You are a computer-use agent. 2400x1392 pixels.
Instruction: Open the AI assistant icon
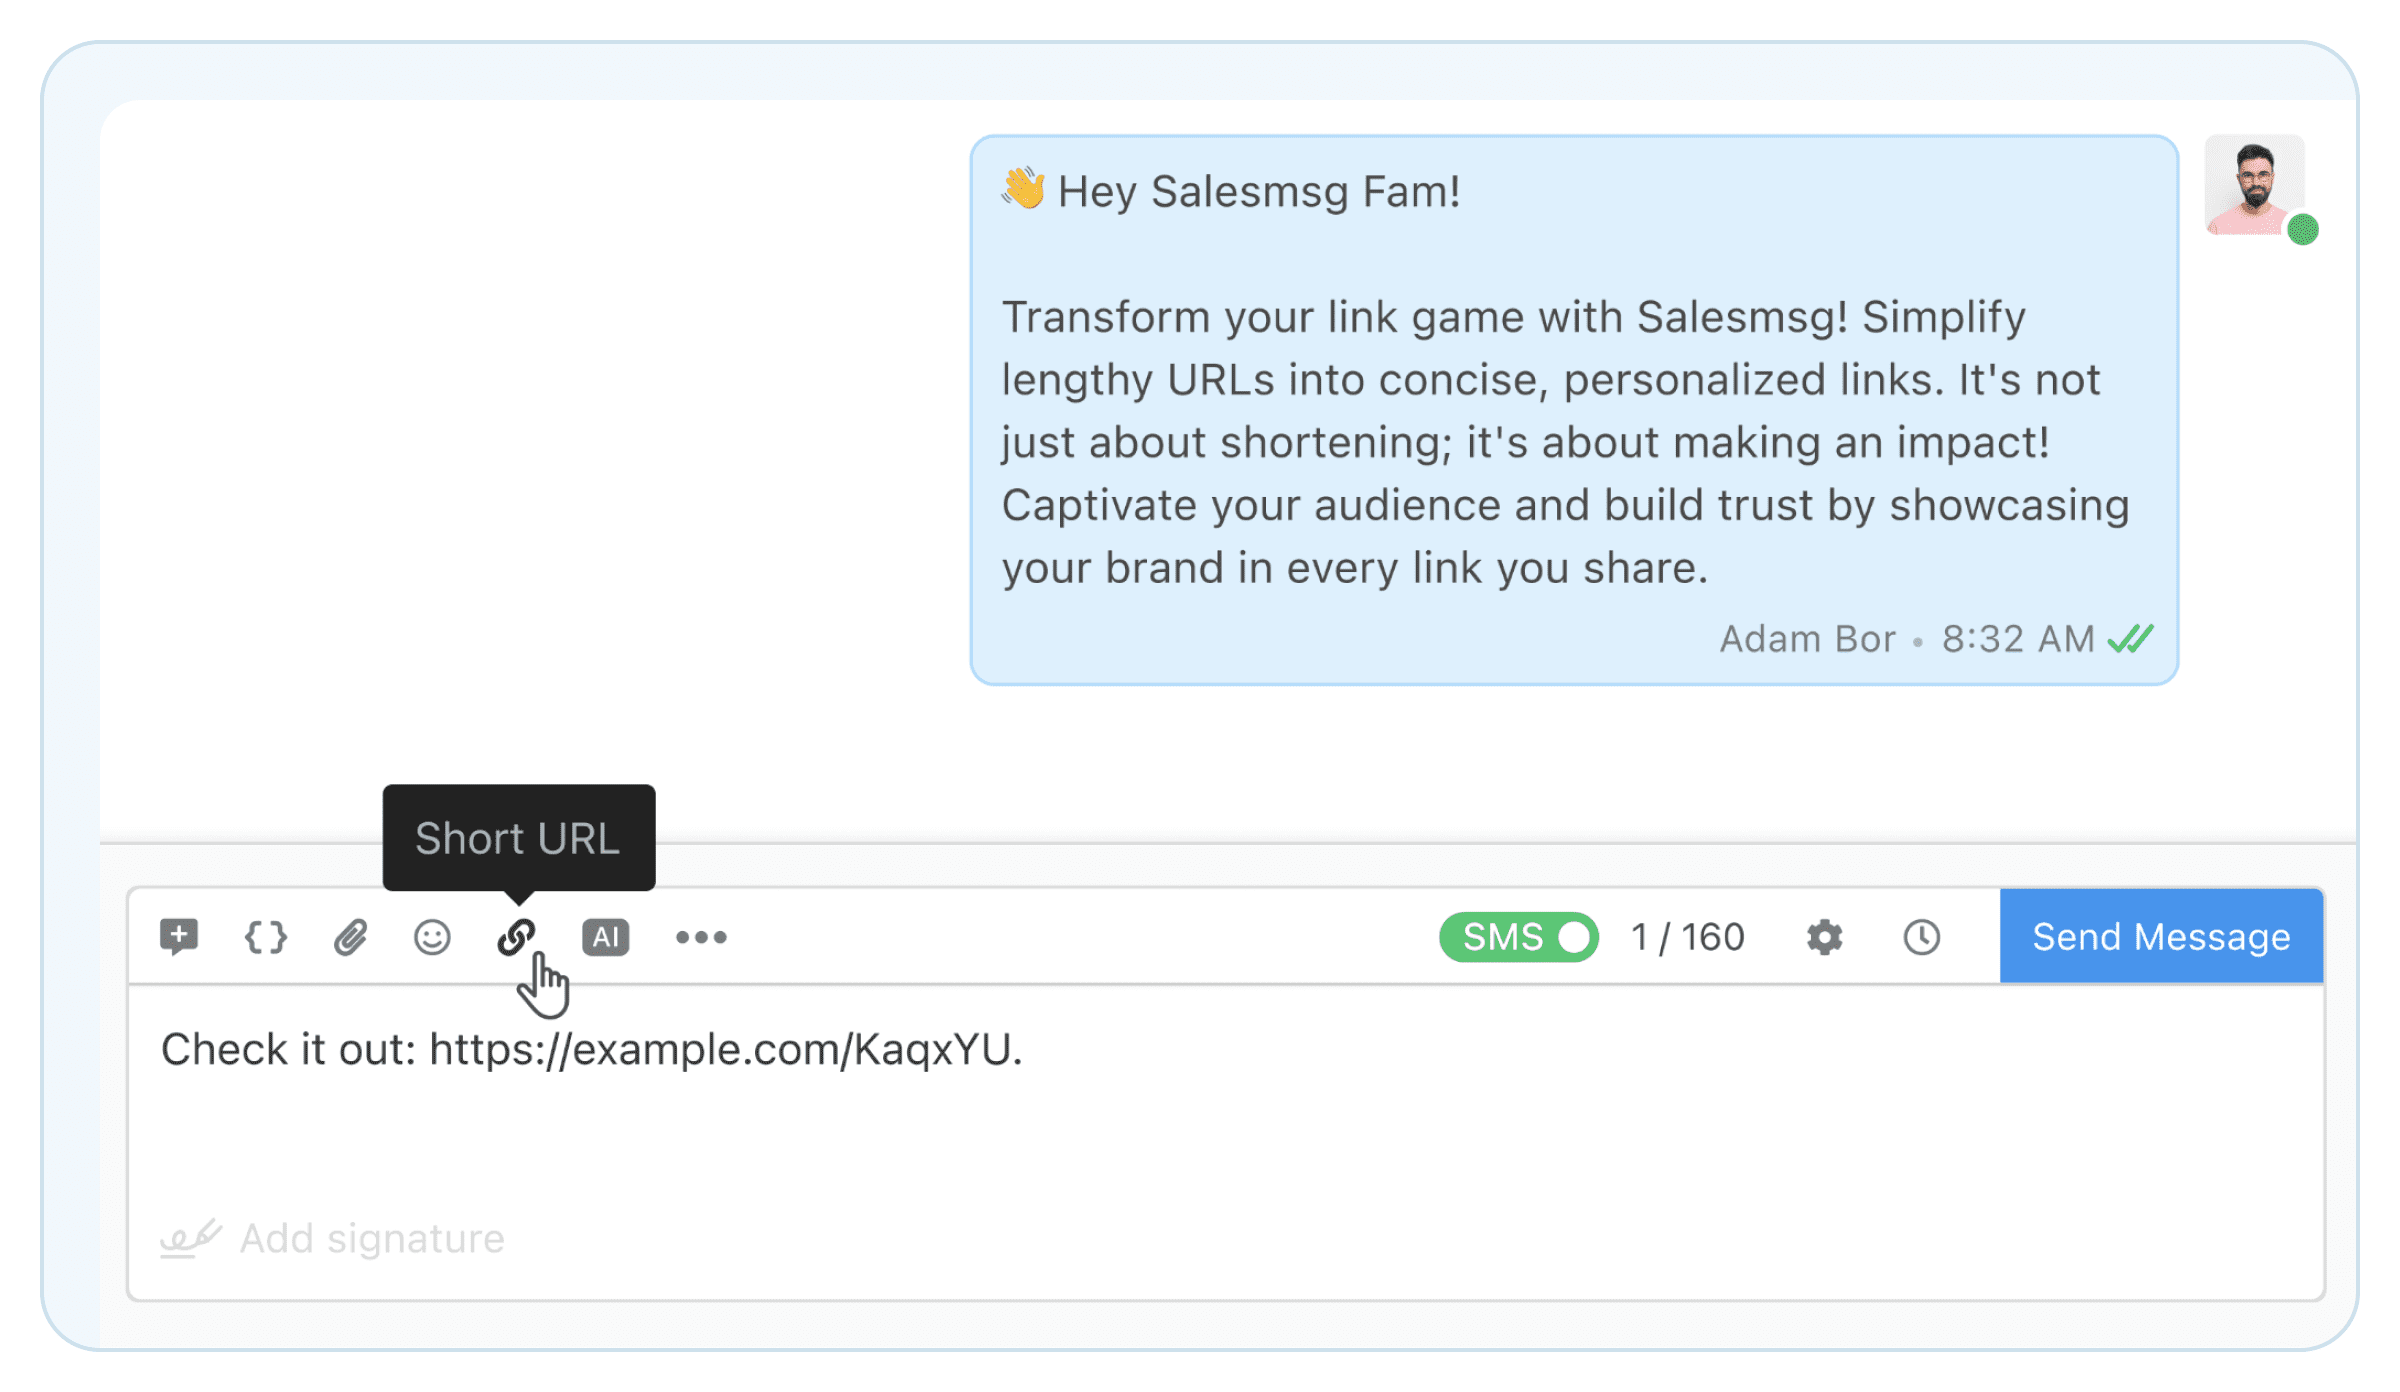click(605, 936)
